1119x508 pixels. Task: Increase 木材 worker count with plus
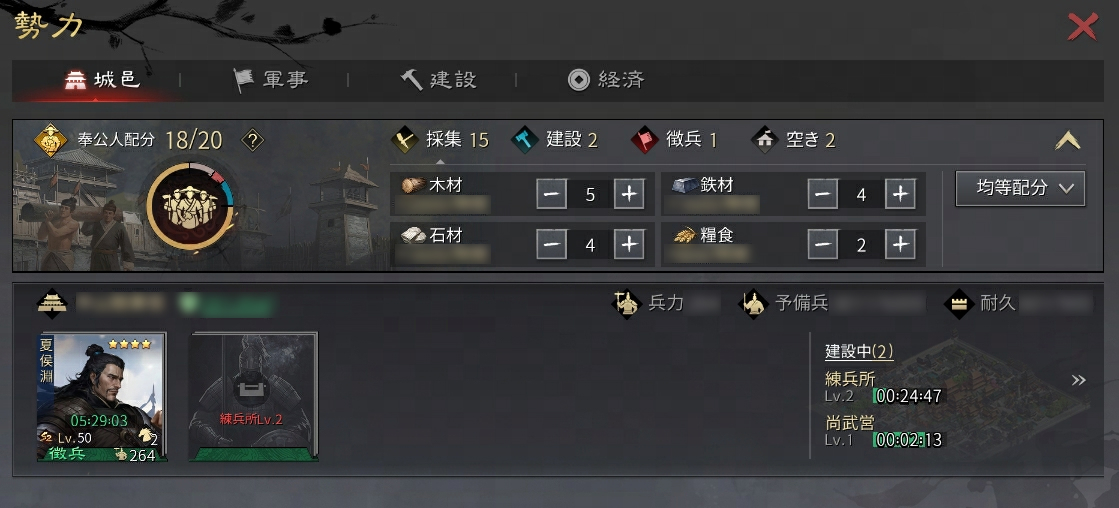click(x=629, y=194)
